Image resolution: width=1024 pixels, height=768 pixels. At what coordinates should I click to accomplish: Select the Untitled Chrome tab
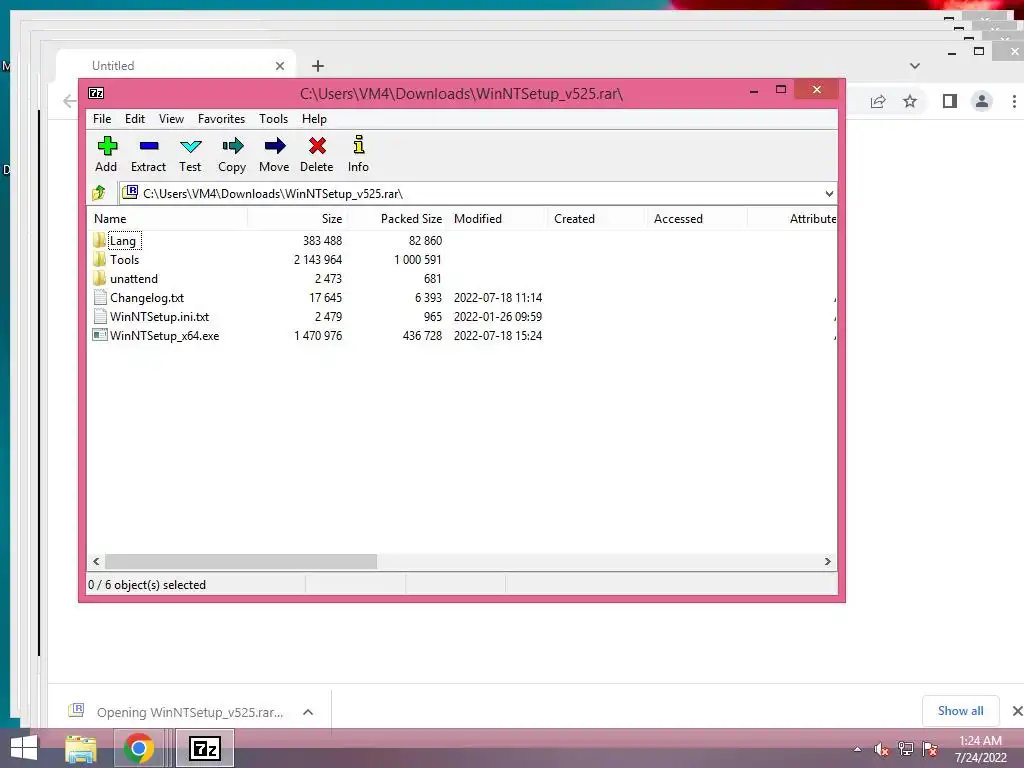pos(176,65)
